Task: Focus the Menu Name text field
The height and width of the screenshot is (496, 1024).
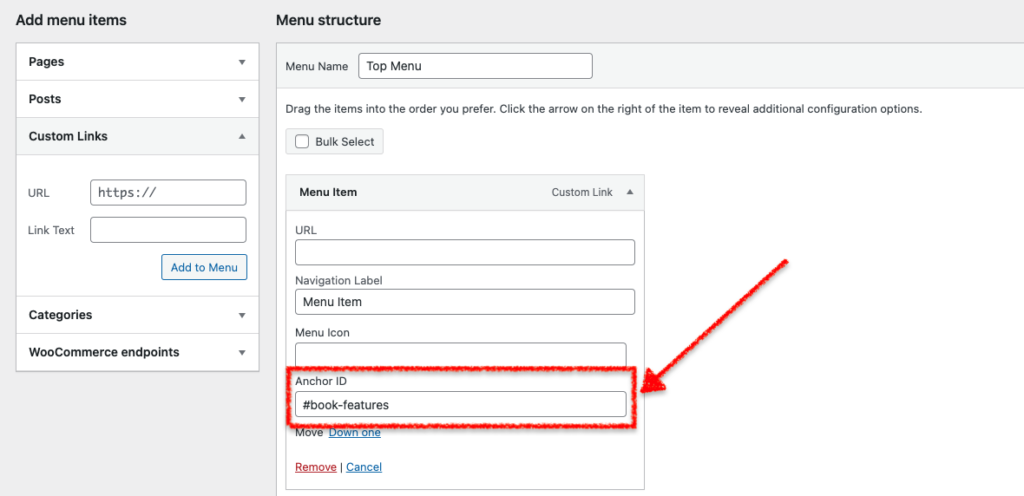Action: coord(475,66)
